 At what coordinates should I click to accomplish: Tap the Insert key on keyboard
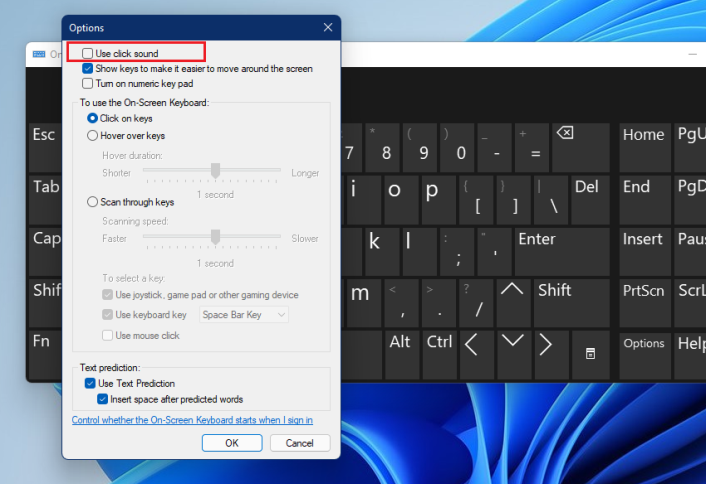point(645,252)
